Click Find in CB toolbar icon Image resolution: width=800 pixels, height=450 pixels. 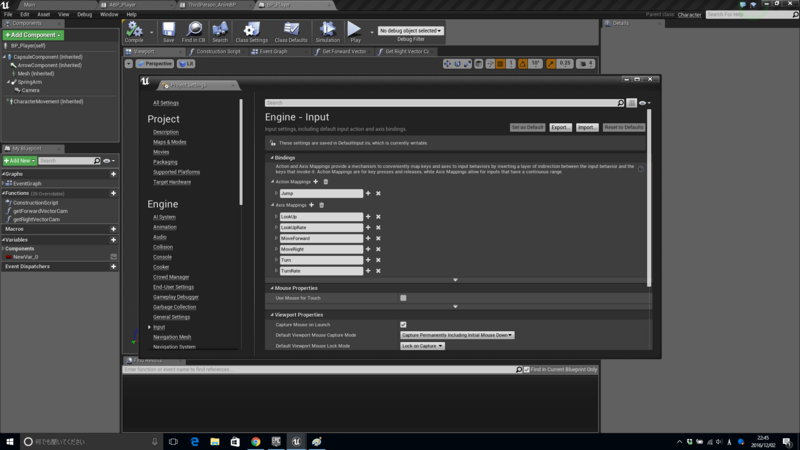(x=193, y=32)
